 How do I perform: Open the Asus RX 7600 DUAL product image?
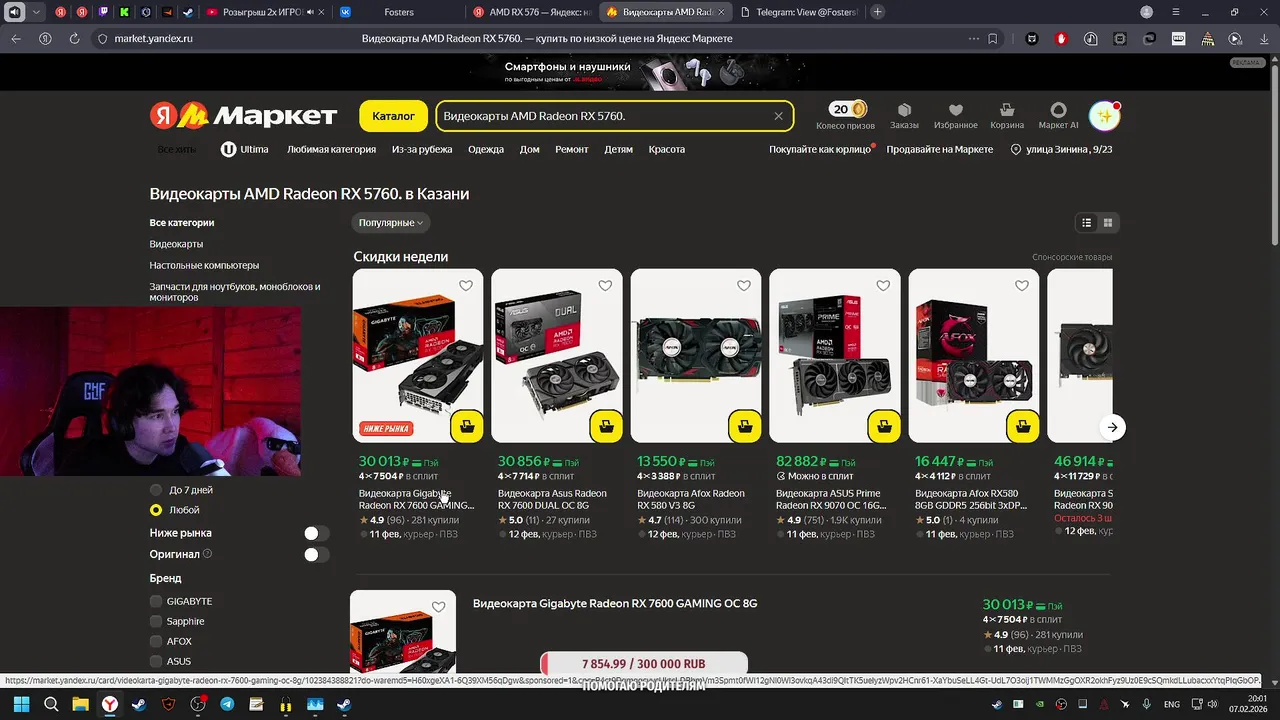click(x=557, y=355)
